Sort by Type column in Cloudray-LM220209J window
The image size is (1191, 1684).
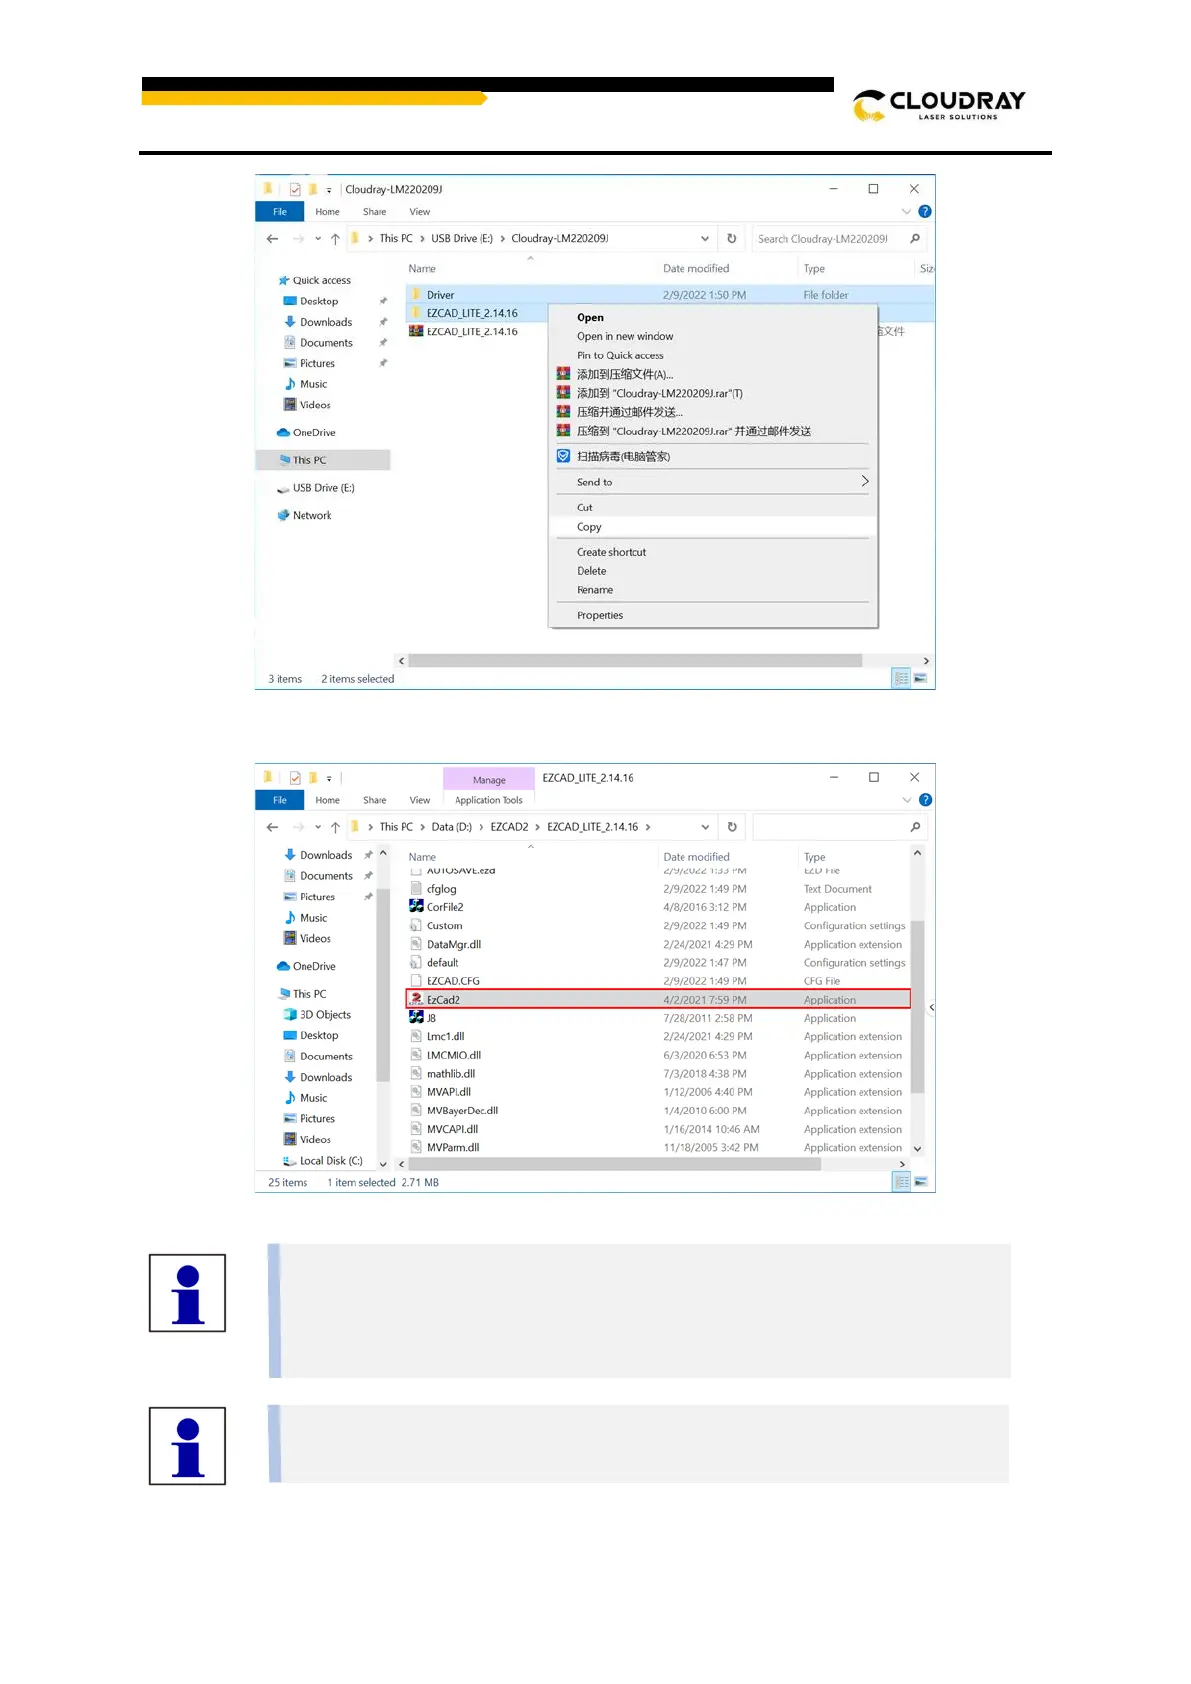point(814,269)
